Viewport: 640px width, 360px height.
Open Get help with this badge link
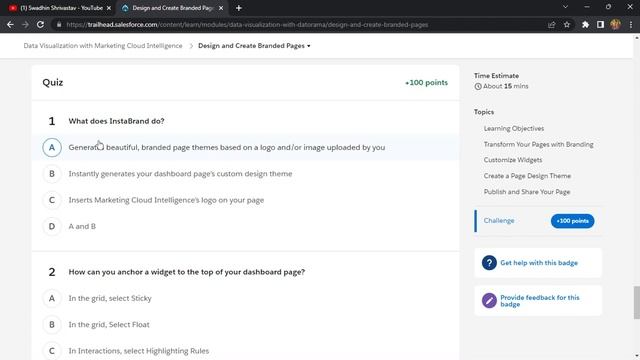pos(539,263)
